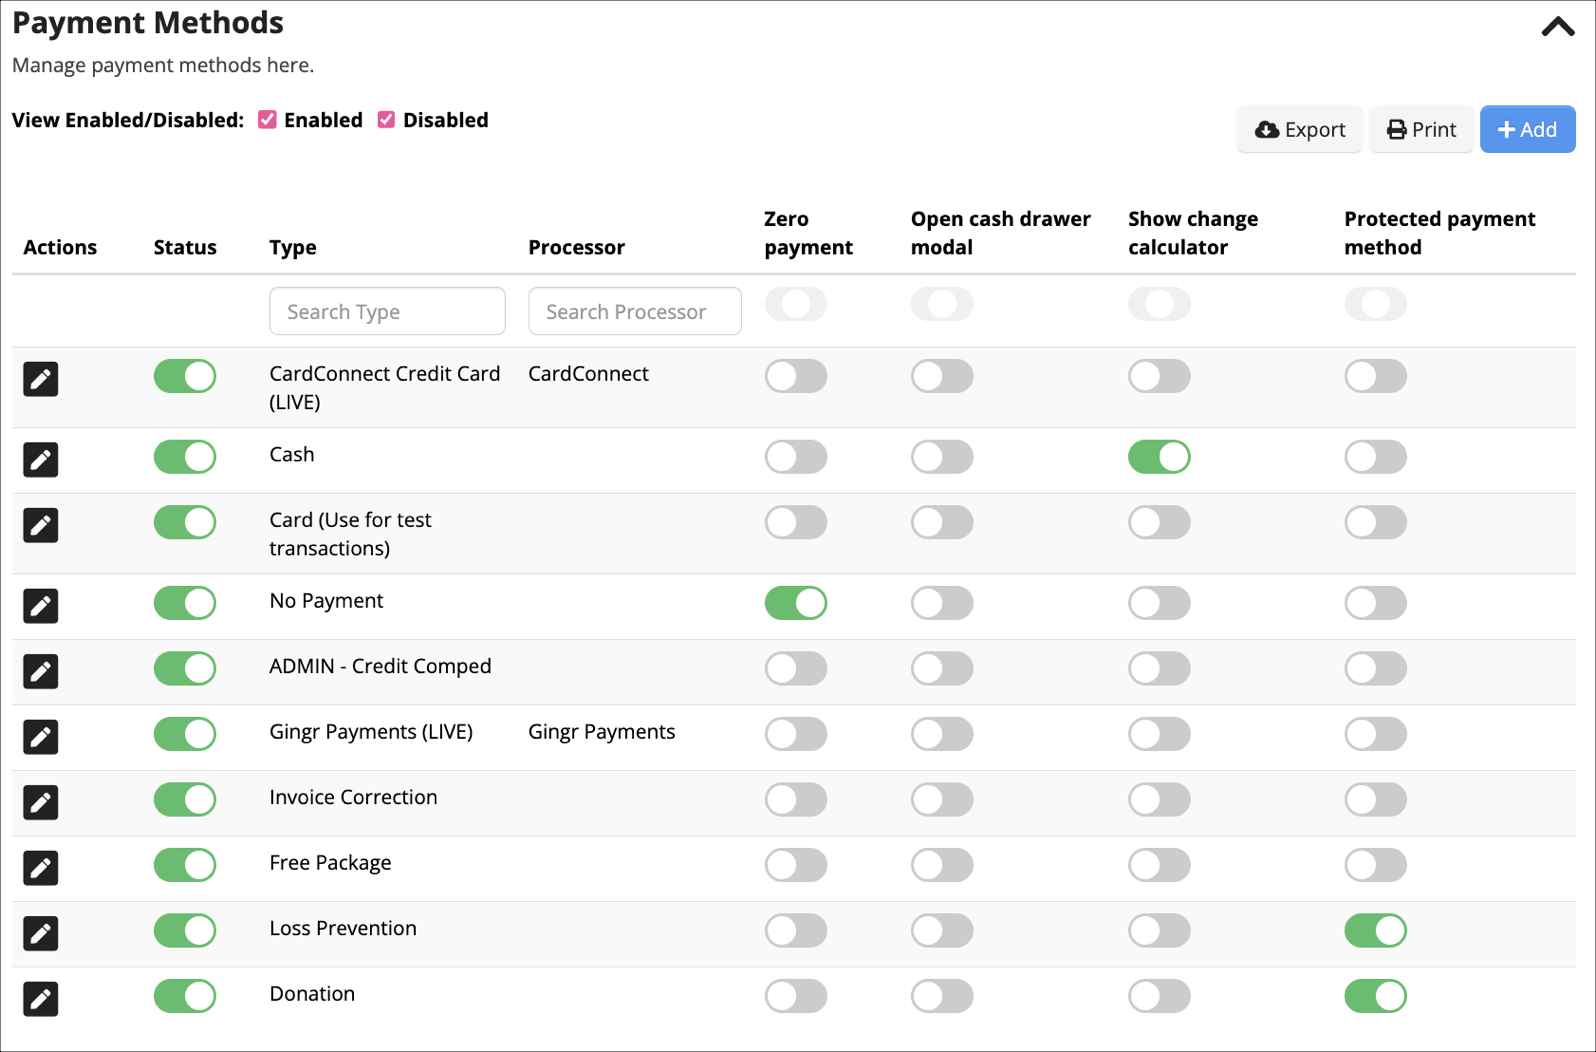Edit the CardConnect Credit Card payment method

coord(41,379)
